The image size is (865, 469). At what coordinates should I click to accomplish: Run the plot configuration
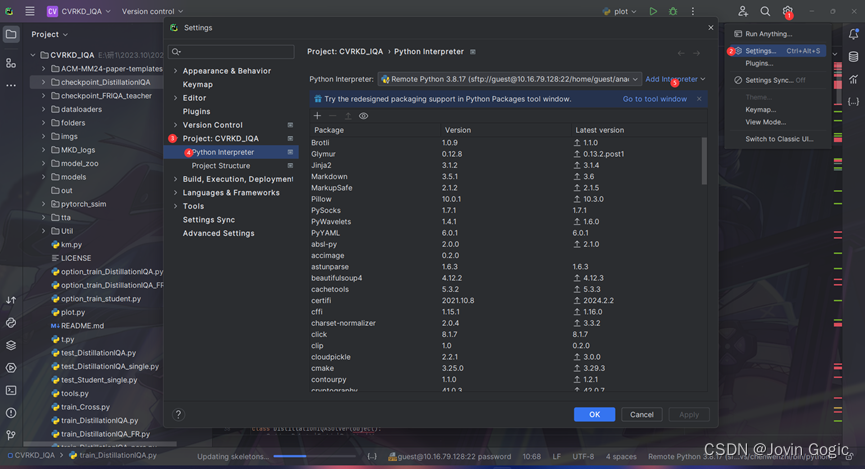[x=653, y=11]
